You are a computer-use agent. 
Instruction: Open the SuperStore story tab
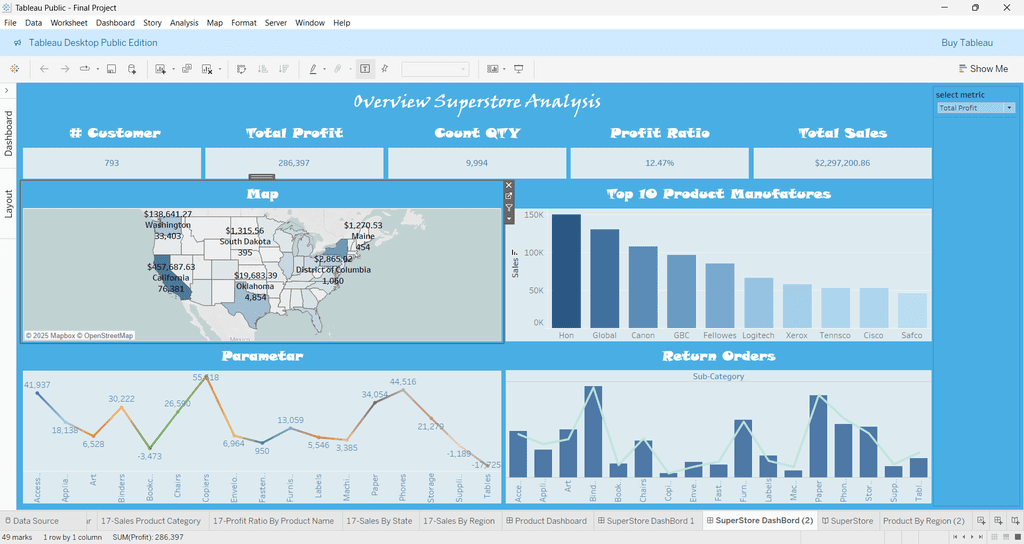click(x=847, y=520)
